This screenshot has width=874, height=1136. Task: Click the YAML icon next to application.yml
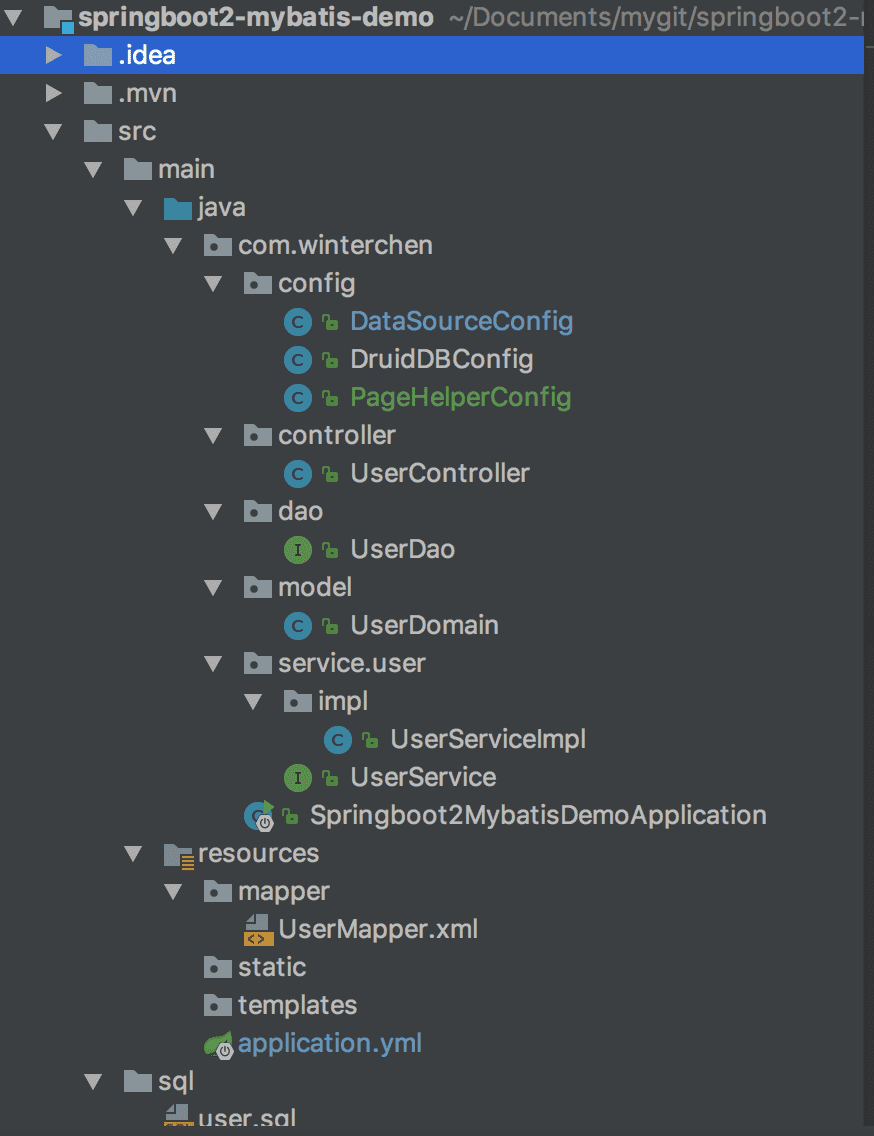217,1043
